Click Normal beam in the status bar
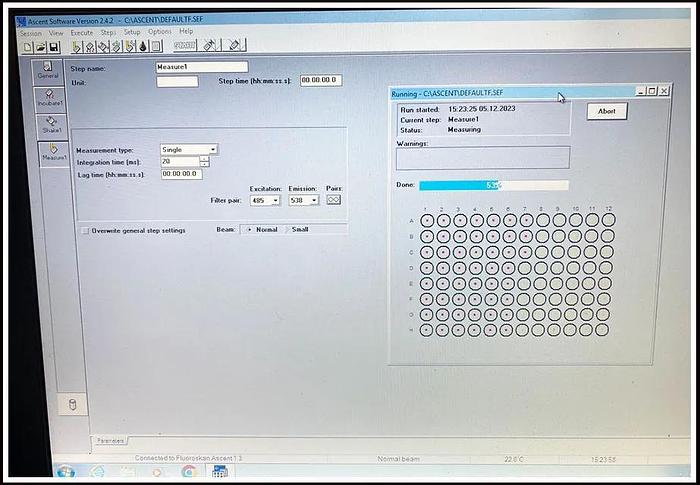Viewport: 700px width, 485px height. (399, 459)
